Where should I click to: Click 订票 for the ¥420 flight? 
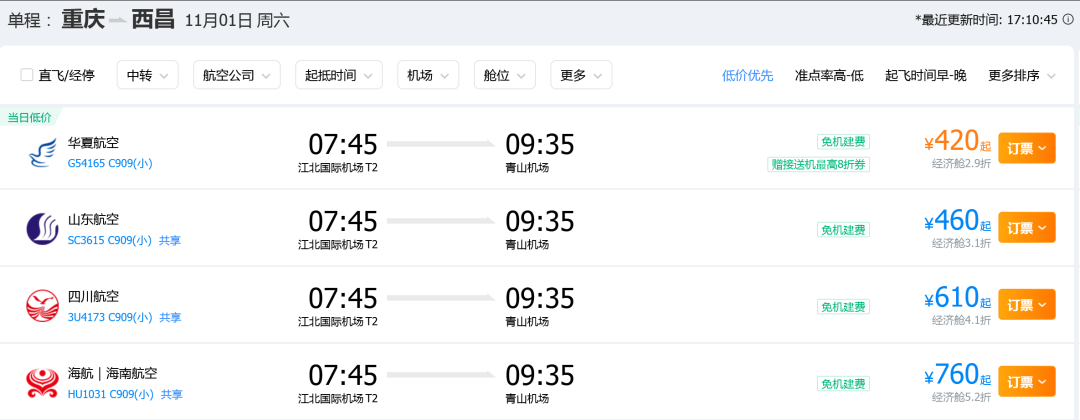tap(1026, 148)
